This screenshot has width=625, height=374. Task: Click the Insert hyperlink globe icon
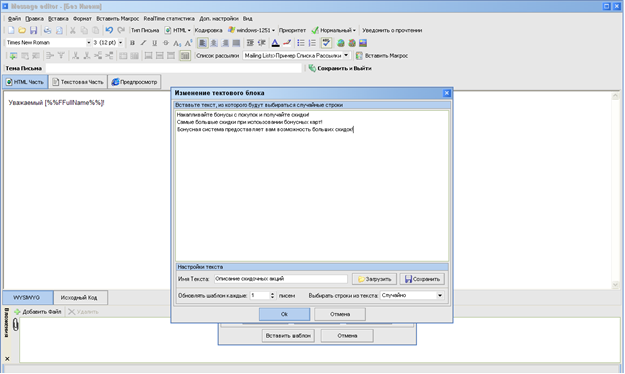341,43
